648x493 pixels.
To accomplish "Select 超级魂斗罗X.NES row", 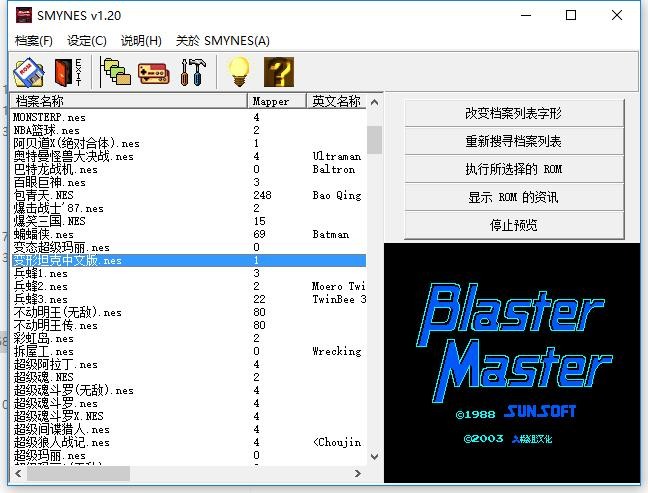I will click(188, 416).
